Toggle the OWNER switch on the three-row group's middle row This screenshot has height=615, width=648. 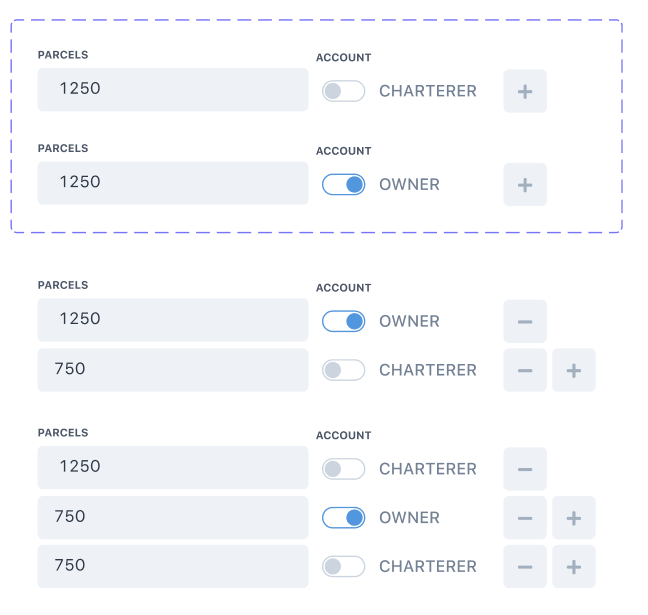[344, 517]
